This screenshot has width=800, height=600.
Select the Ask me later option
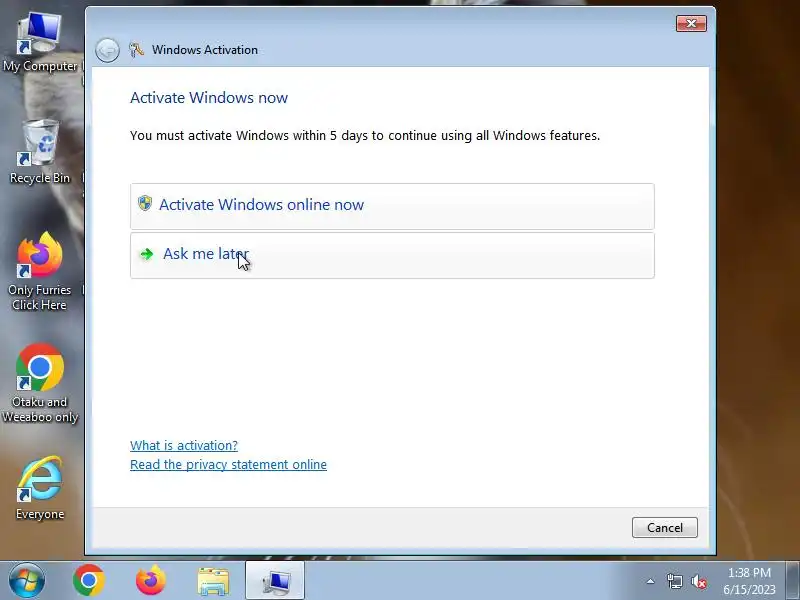click(x=392, y=255)
